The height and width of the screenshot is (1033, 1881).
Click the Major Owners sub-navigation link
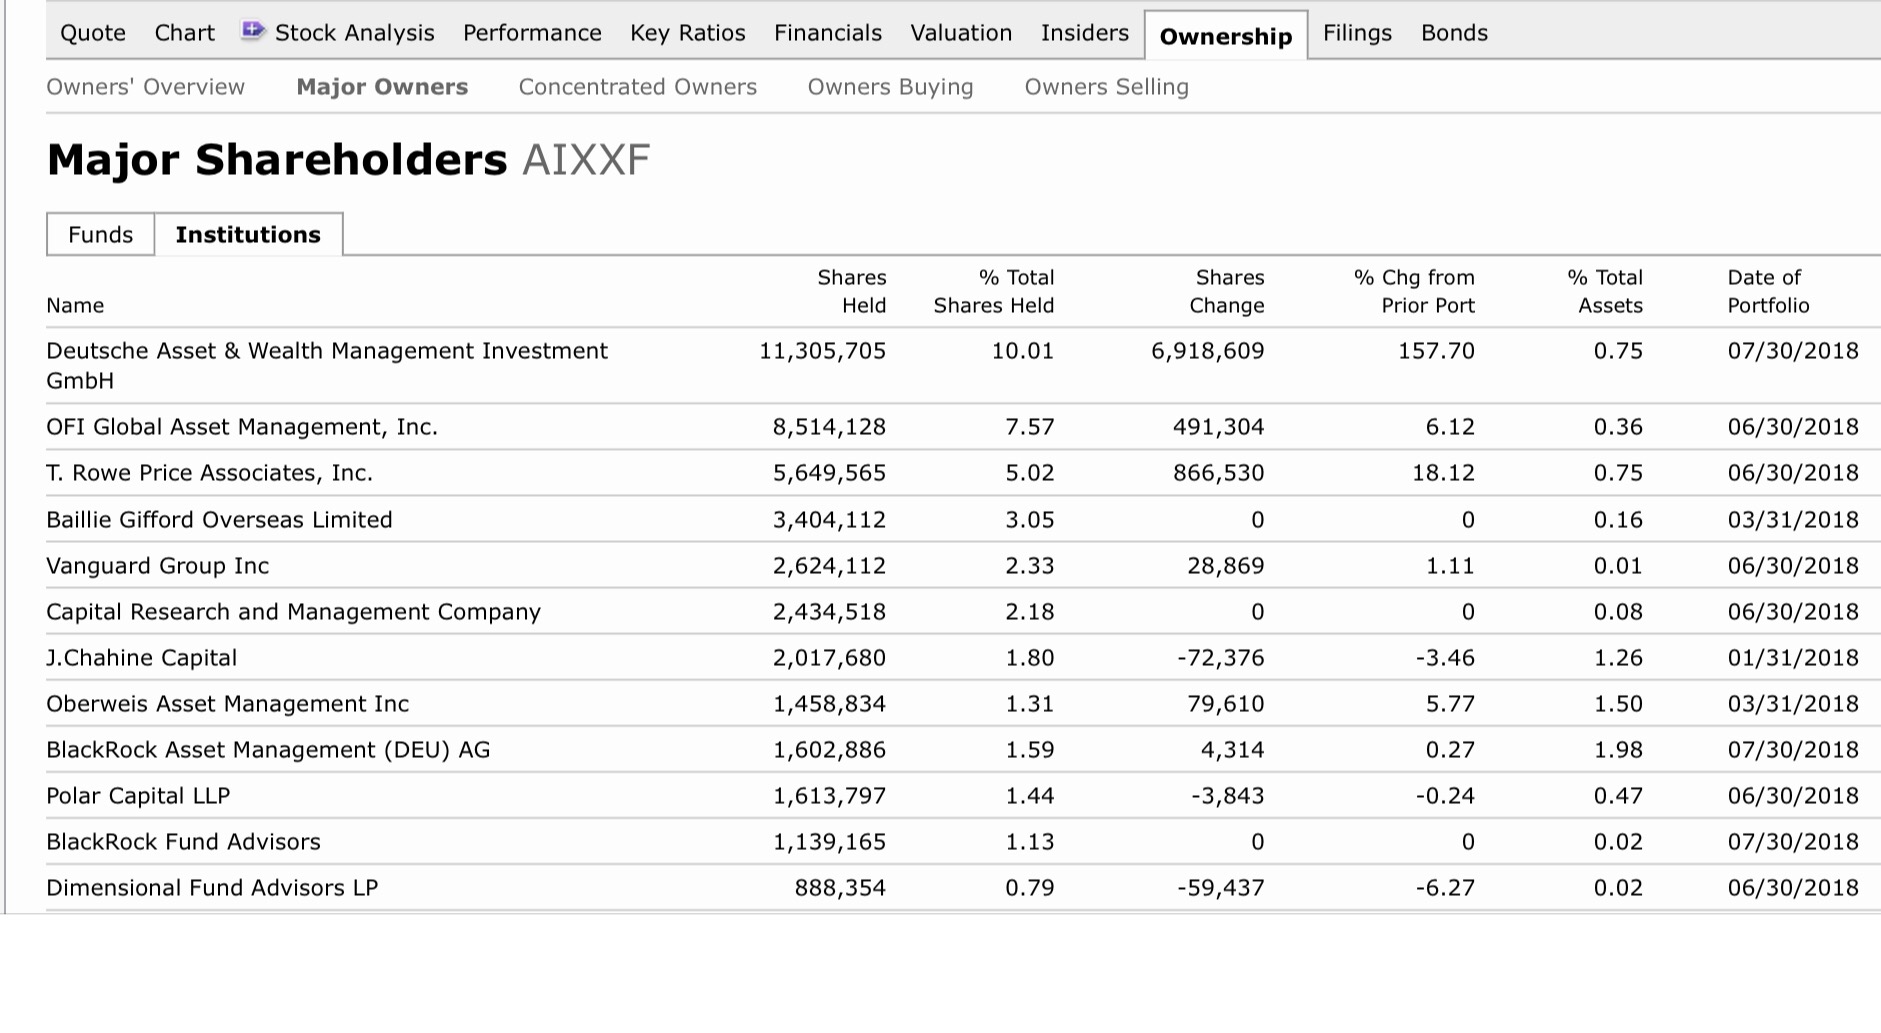click(x=382, y=87)
